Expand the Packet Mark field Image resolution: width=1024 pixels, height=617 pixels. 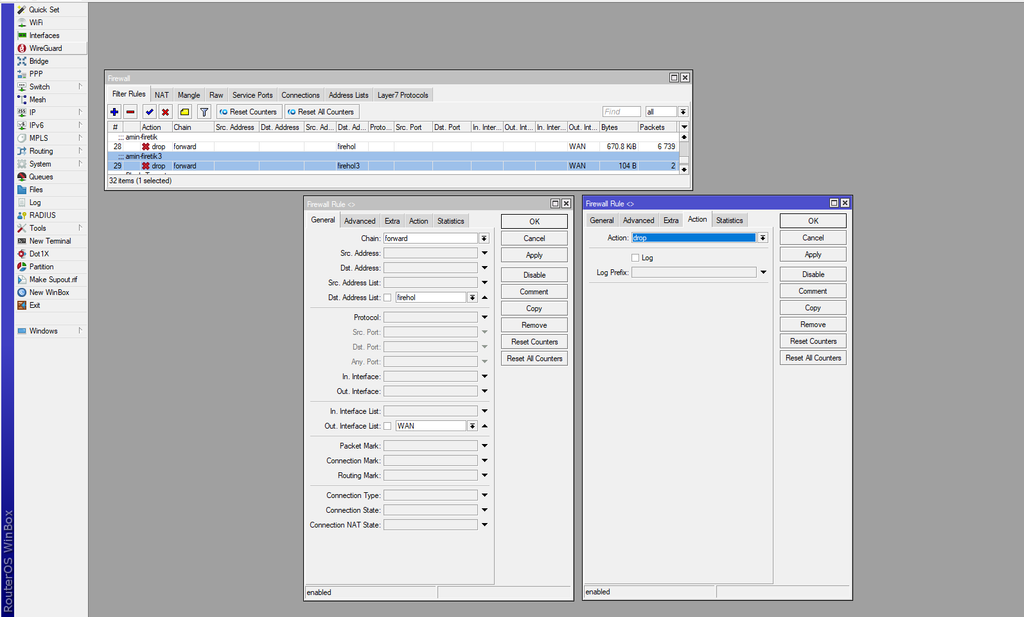pos(485,446)
